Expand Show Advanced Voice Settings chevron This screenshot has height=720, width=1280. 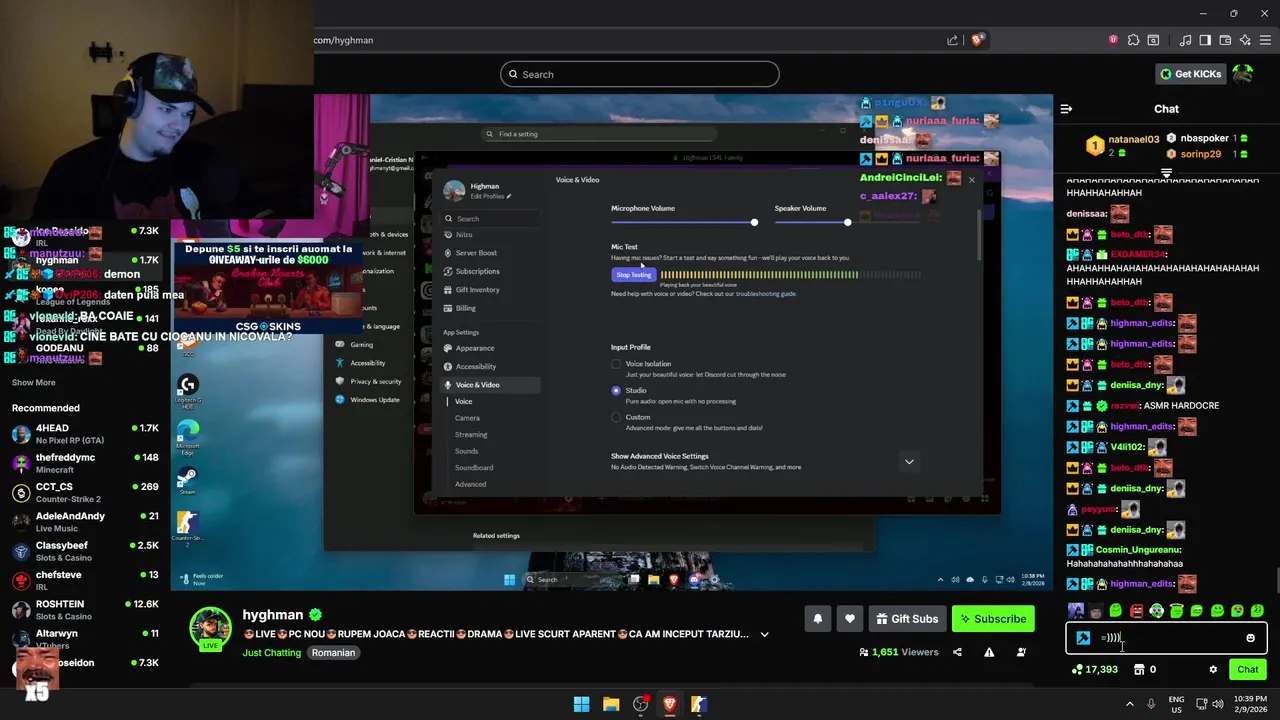909,461
